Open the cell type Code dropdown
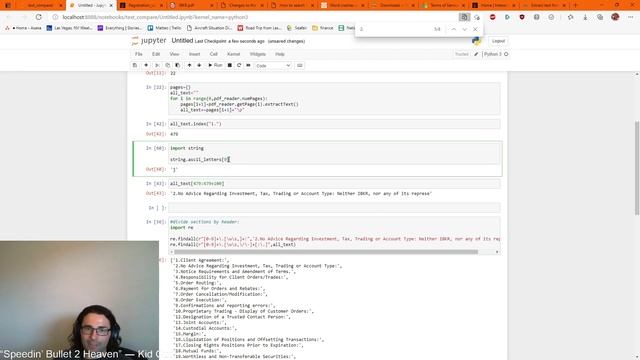Viewport: 640px width, 360px height. click(273, 65)
